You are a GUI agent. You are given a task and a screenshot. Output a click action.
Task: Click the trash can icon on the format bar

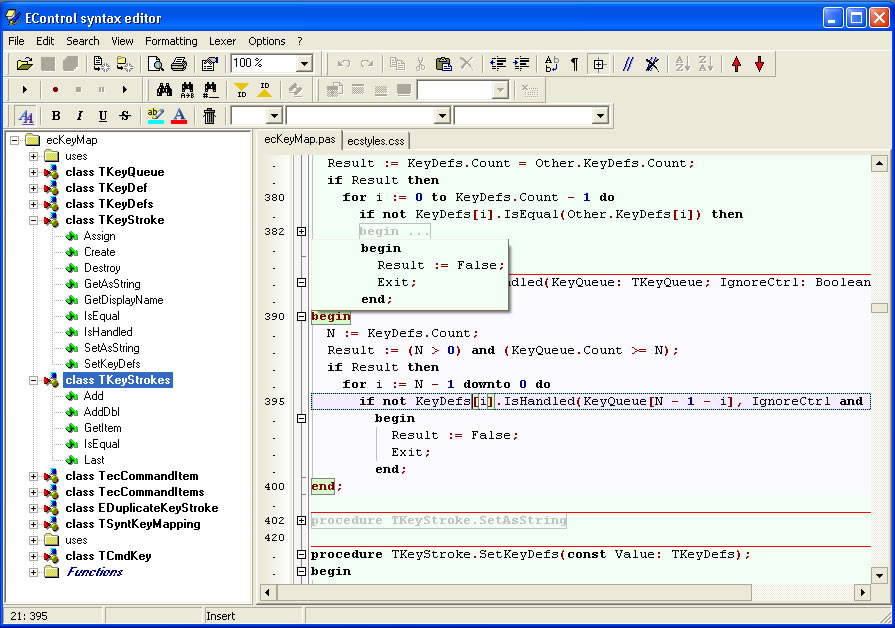(208, 117)
